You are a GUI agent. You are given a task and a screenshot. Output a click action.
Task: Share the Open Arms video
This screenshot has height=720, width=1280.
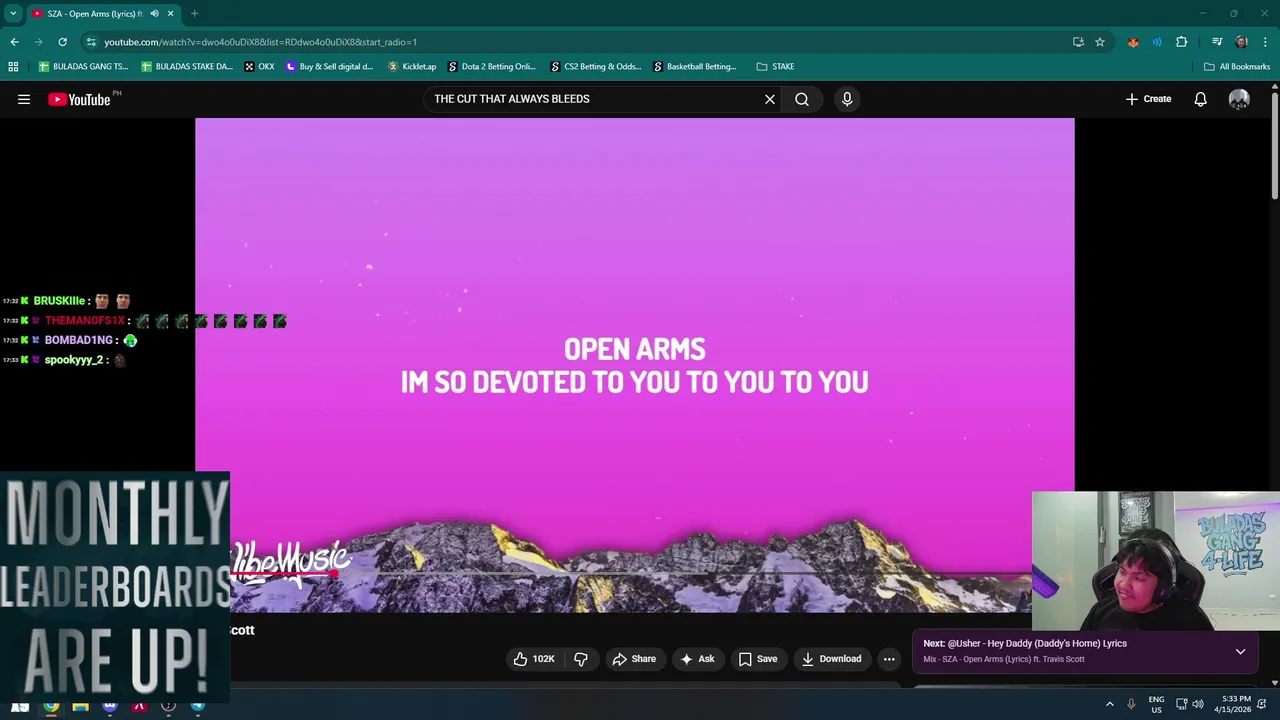[x=634, y=659]
